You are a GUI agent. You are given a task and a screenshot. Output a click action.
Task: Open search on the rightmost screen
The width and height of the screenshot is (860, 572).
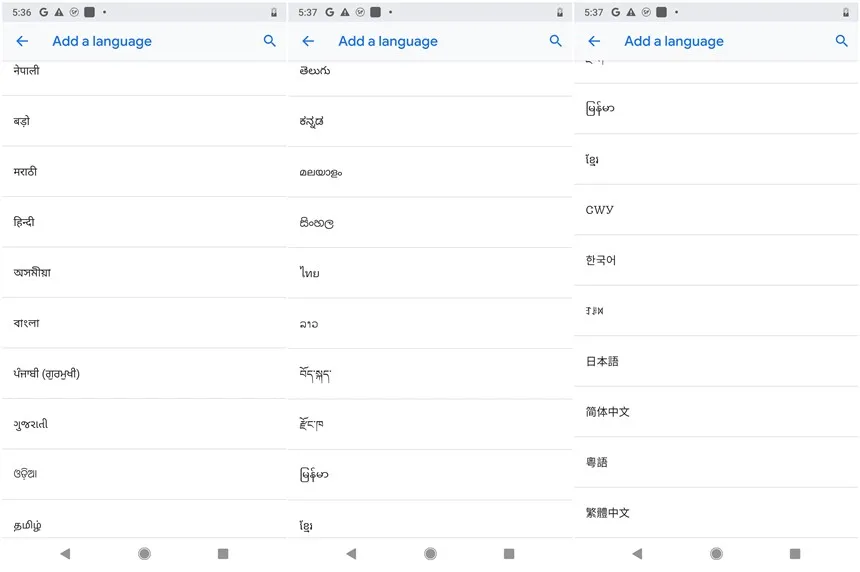[x=841, y=41]
